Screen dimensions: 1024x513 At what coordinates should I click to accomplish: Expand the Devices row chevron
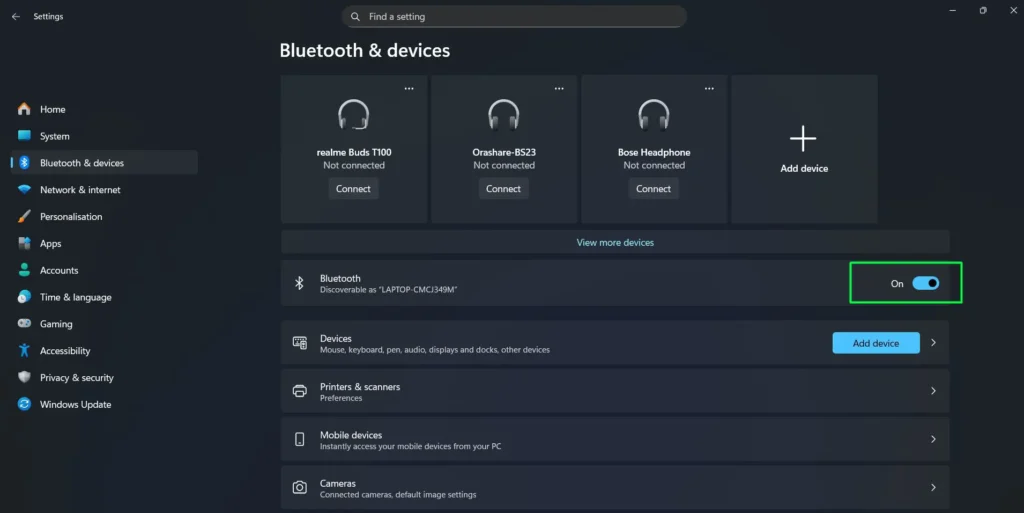click(933, 343)
